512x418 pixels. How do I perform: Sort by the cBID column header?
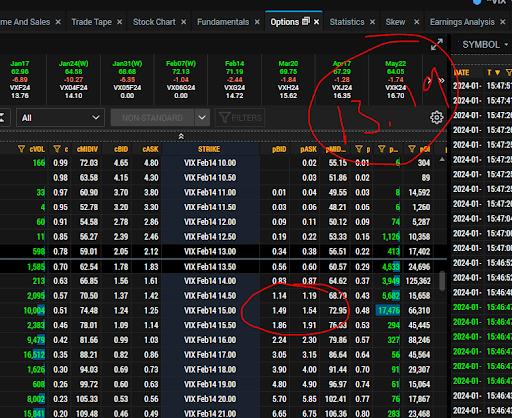(121, 149)
